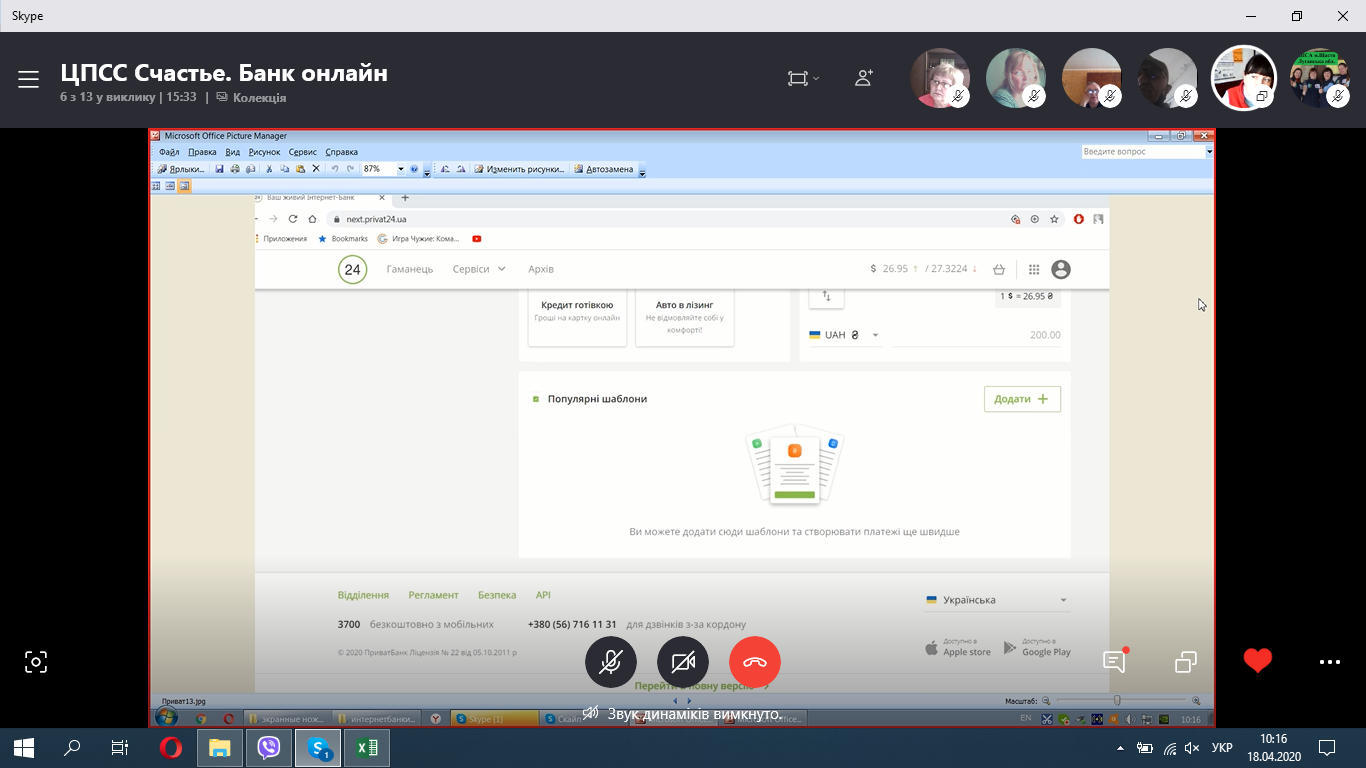
Task: Click the undo arrow in Picture Manager
Action: (x=335, y=169)
